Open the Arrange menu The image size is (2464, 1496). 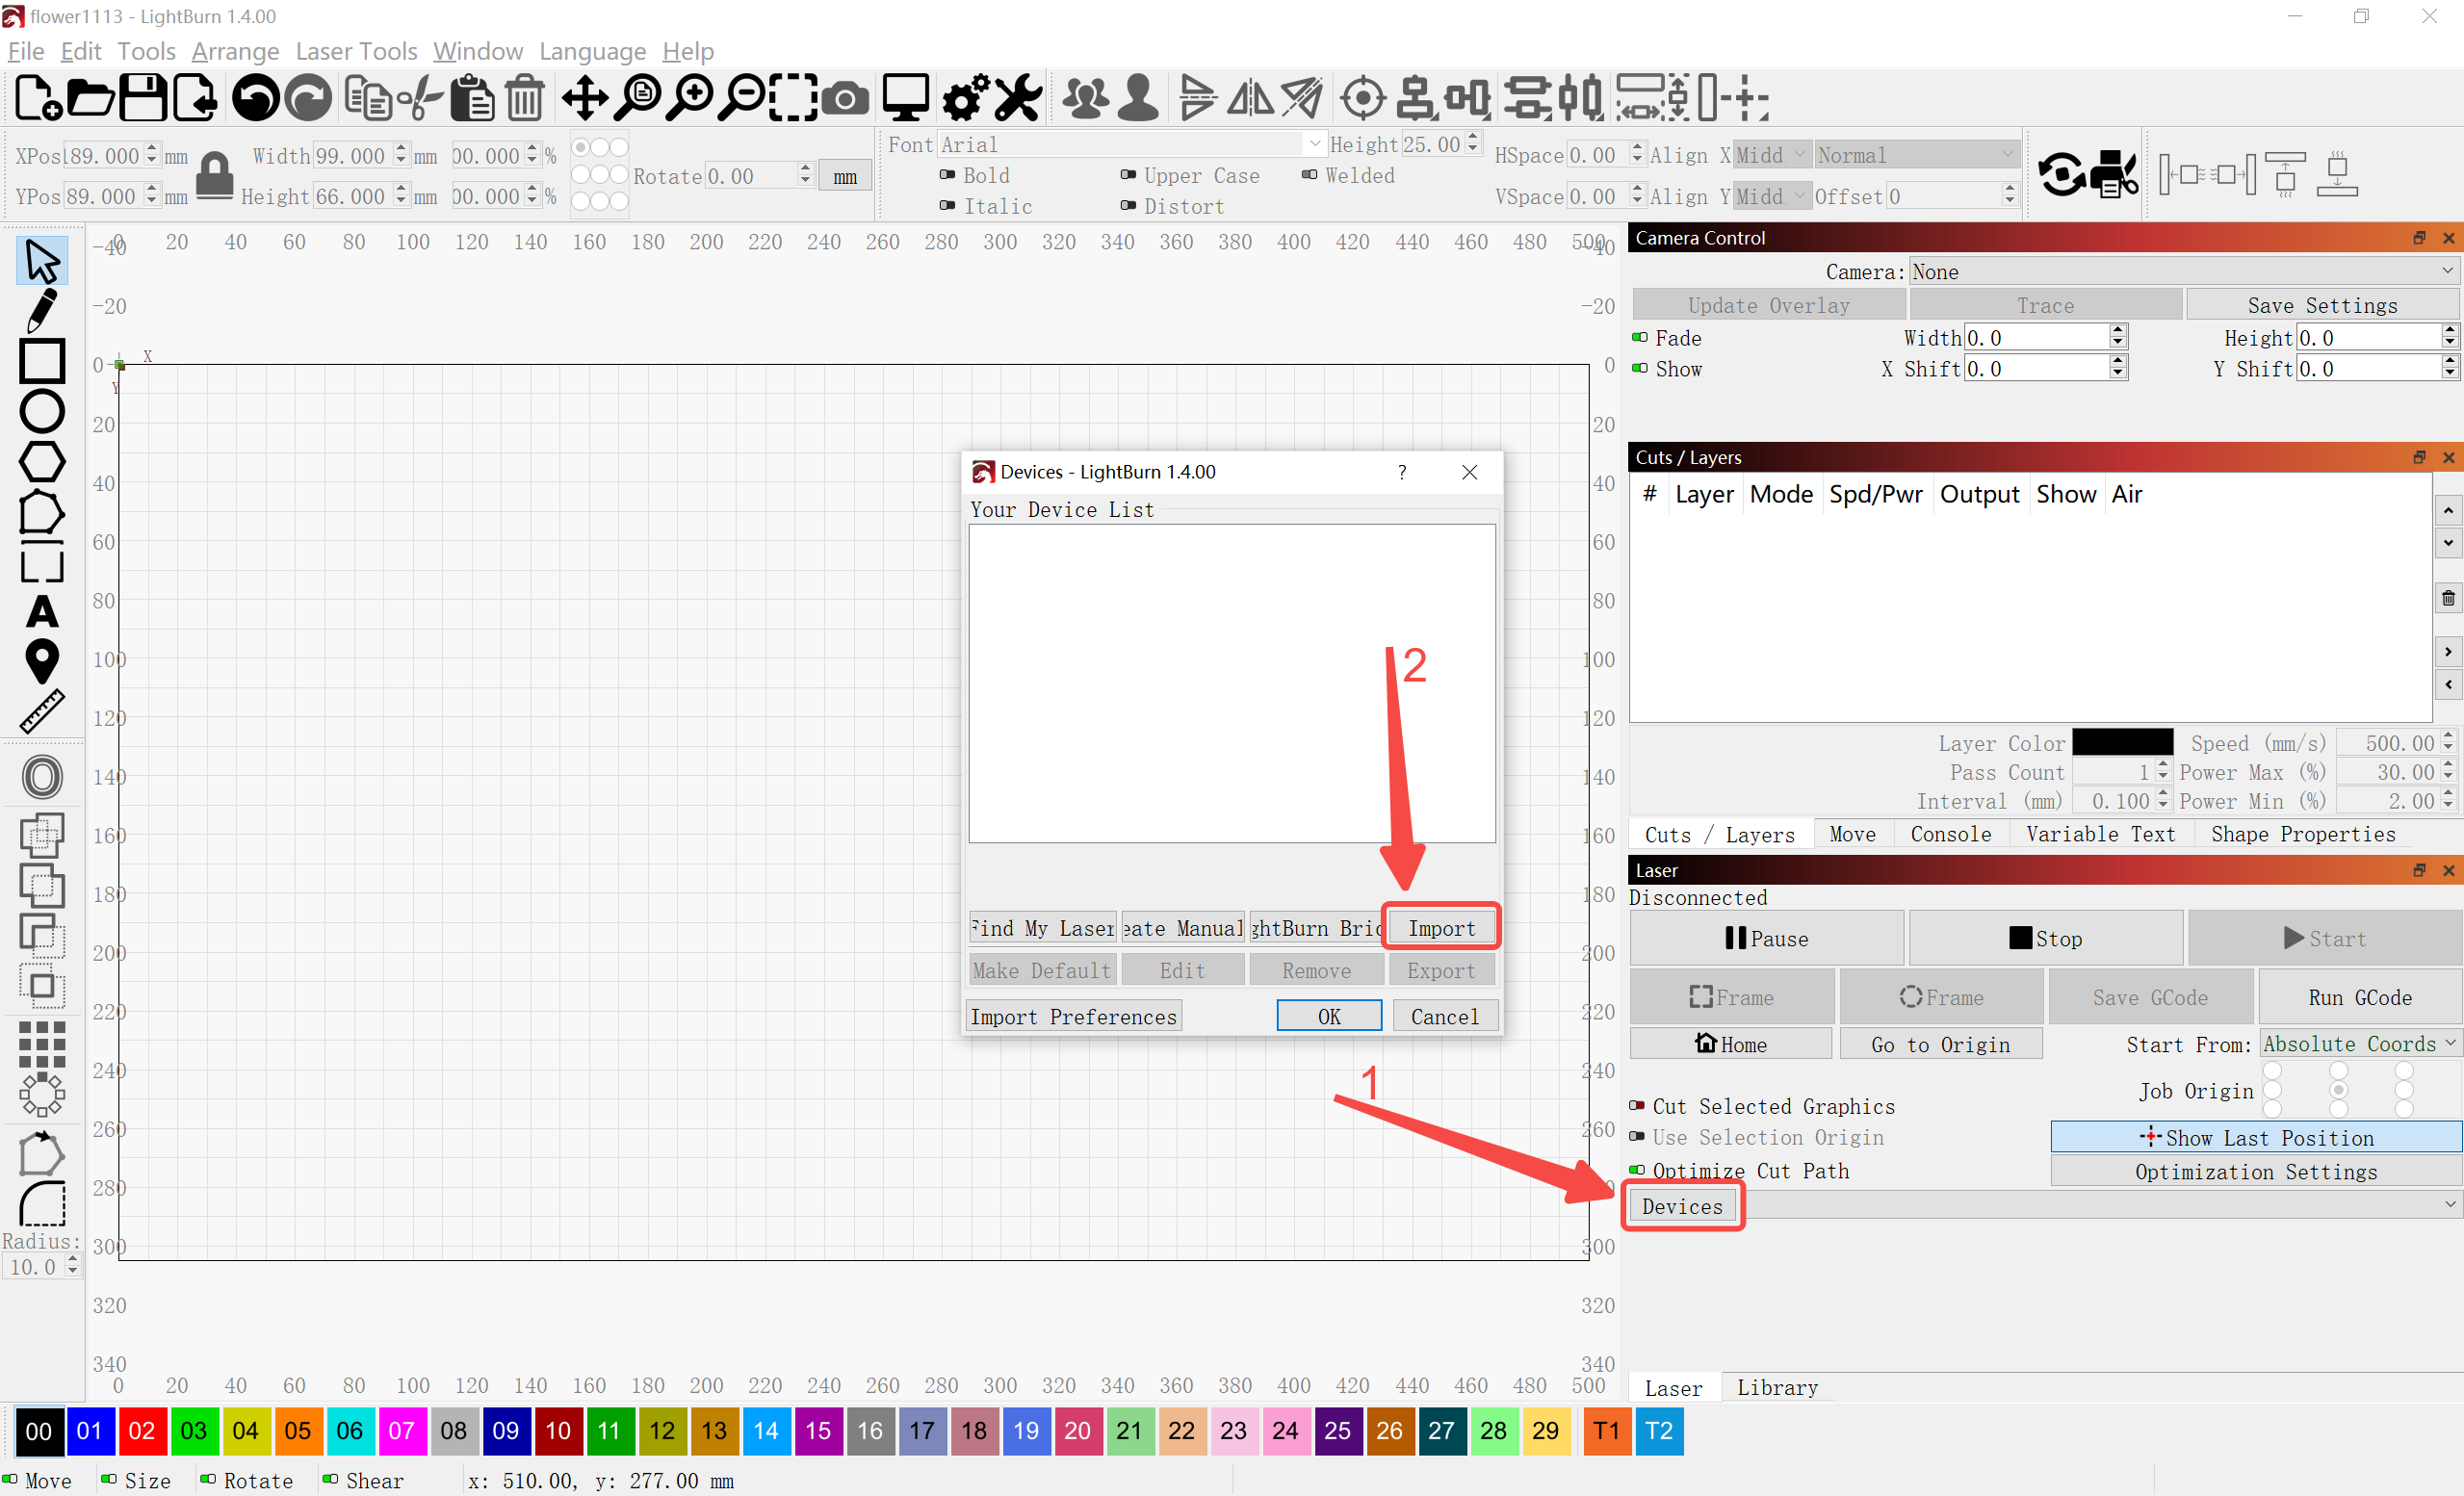tap(235, 51)
